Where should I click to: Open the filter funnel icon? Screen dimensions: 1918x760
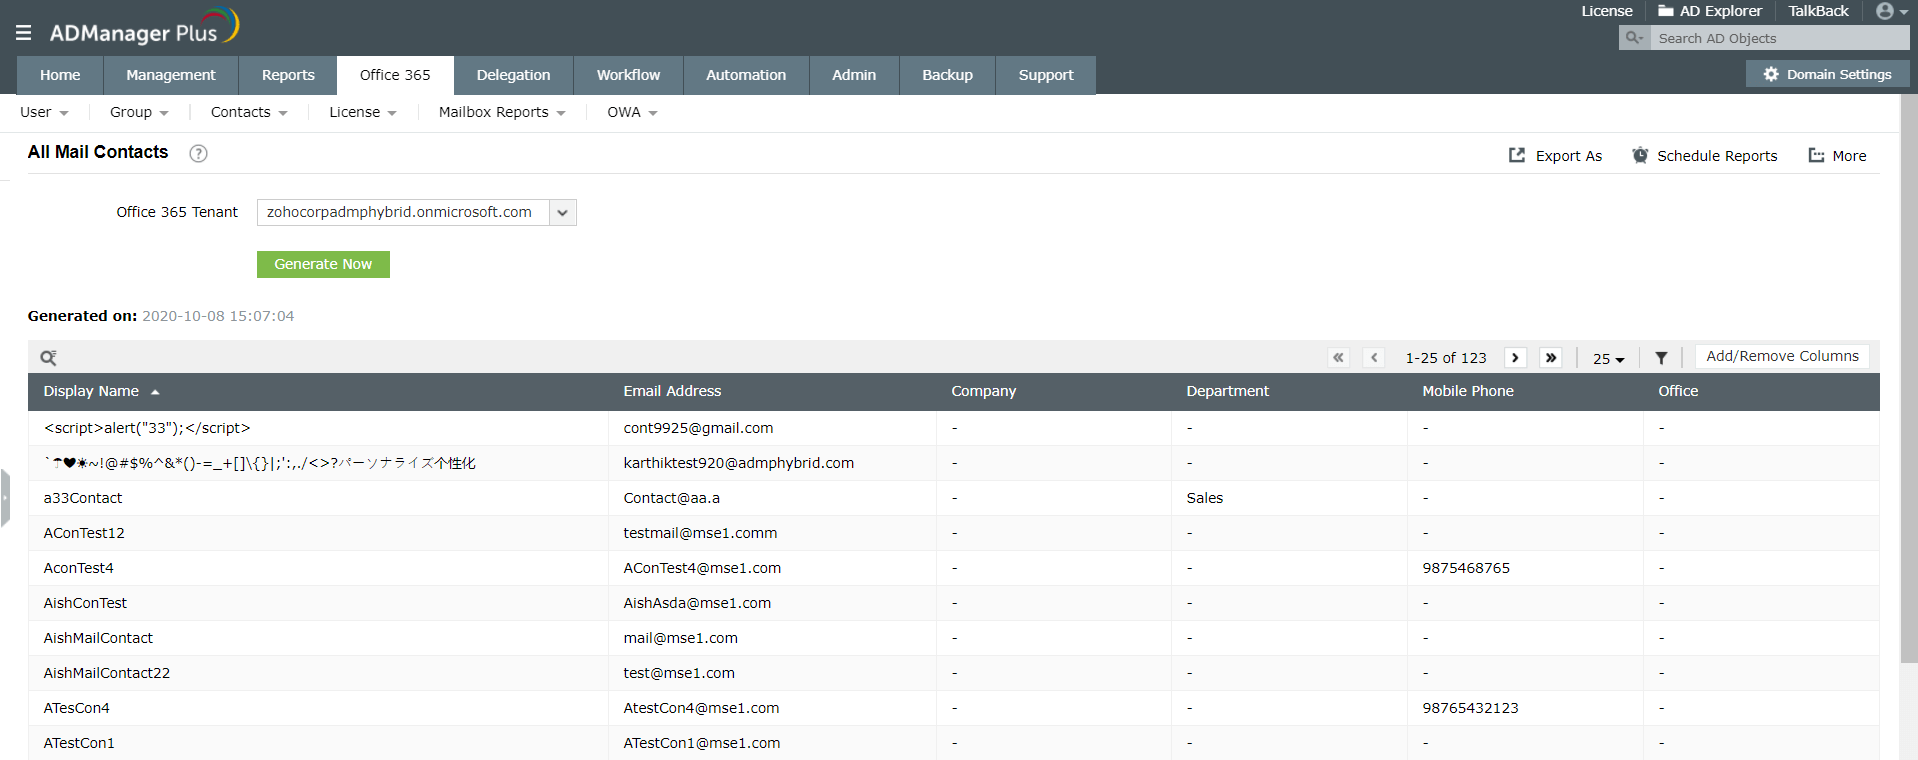click(1661, 358)
